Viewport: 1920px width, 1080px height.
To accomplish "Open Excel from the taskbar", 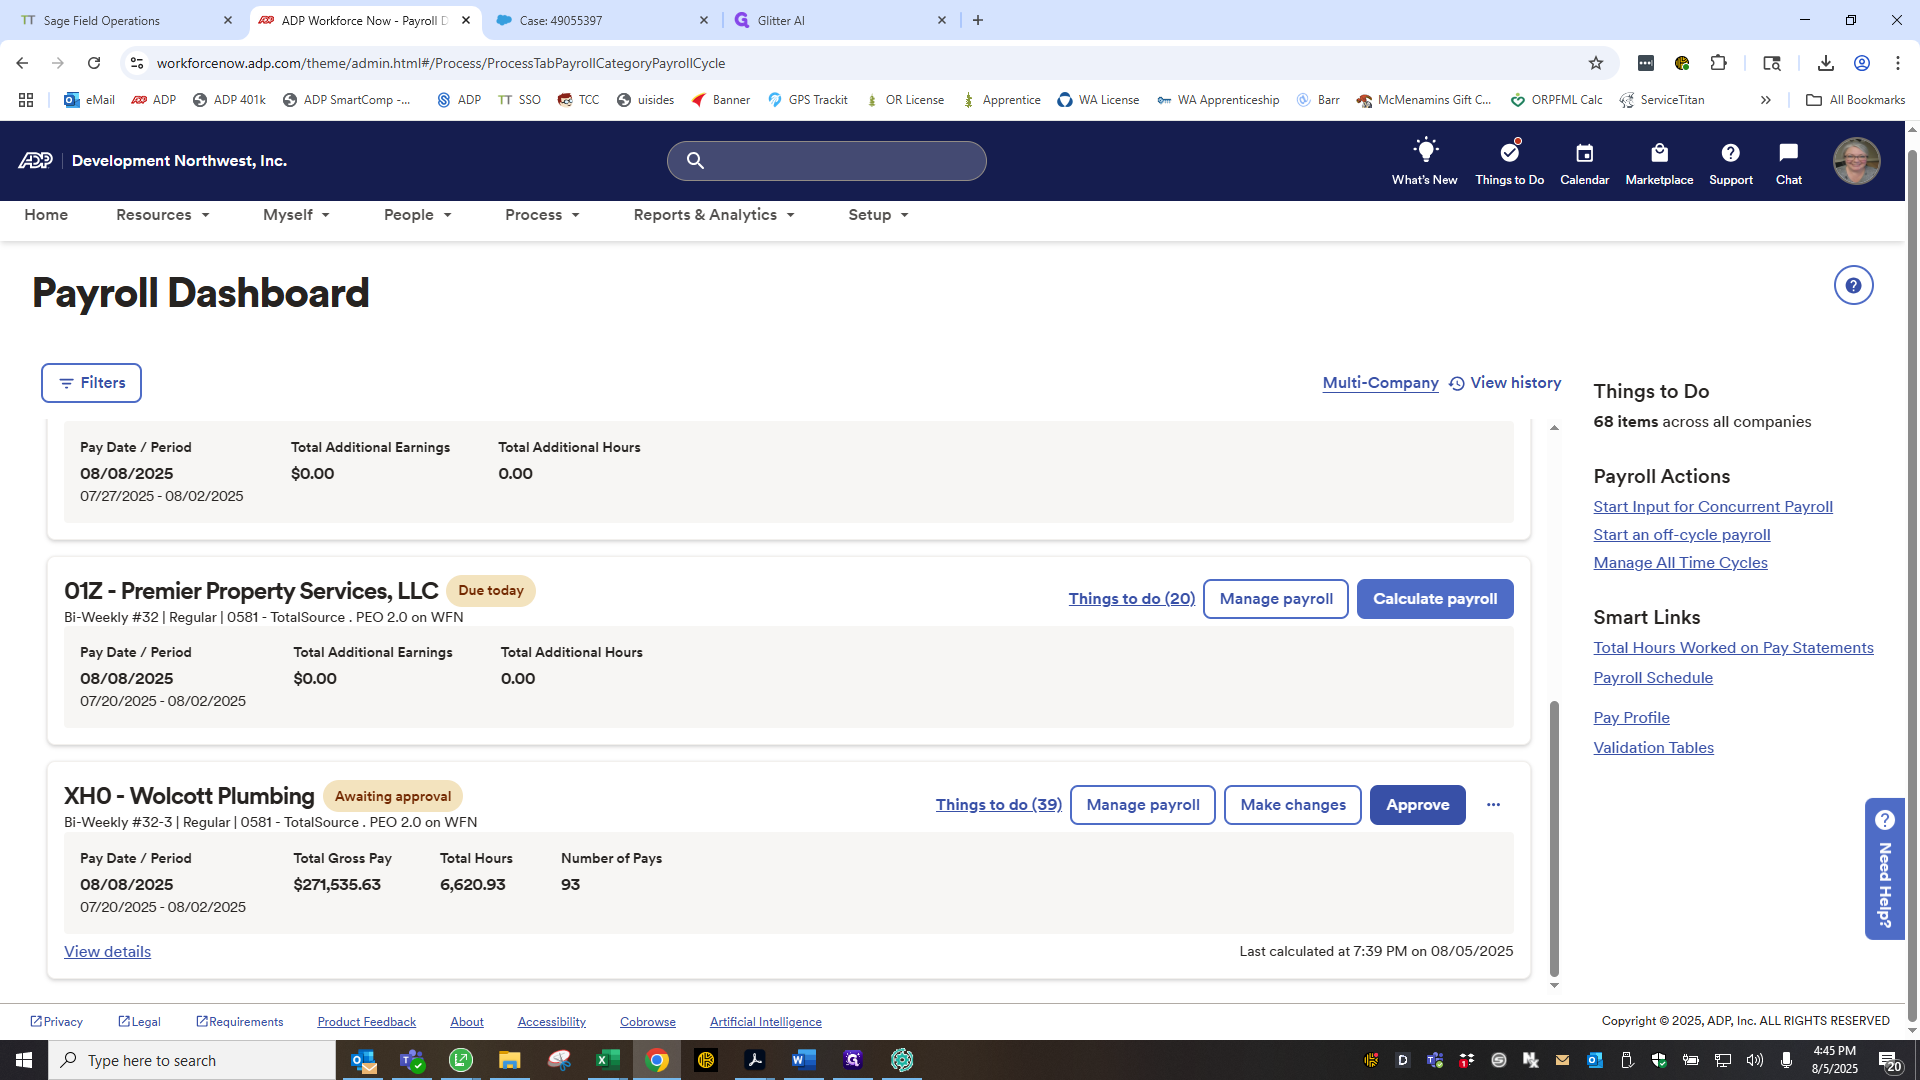I will tap(607, 1060).
